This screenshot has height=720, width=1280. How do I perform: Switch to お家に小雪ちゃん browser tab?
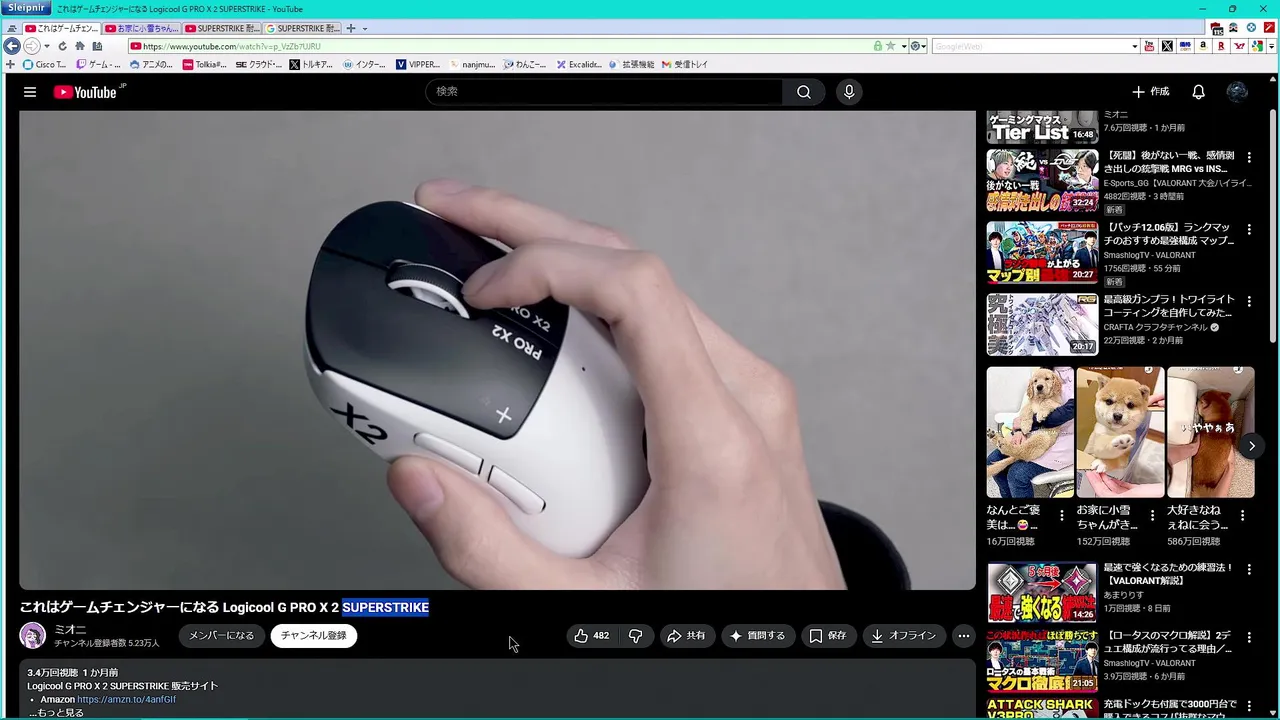point(141,28)
